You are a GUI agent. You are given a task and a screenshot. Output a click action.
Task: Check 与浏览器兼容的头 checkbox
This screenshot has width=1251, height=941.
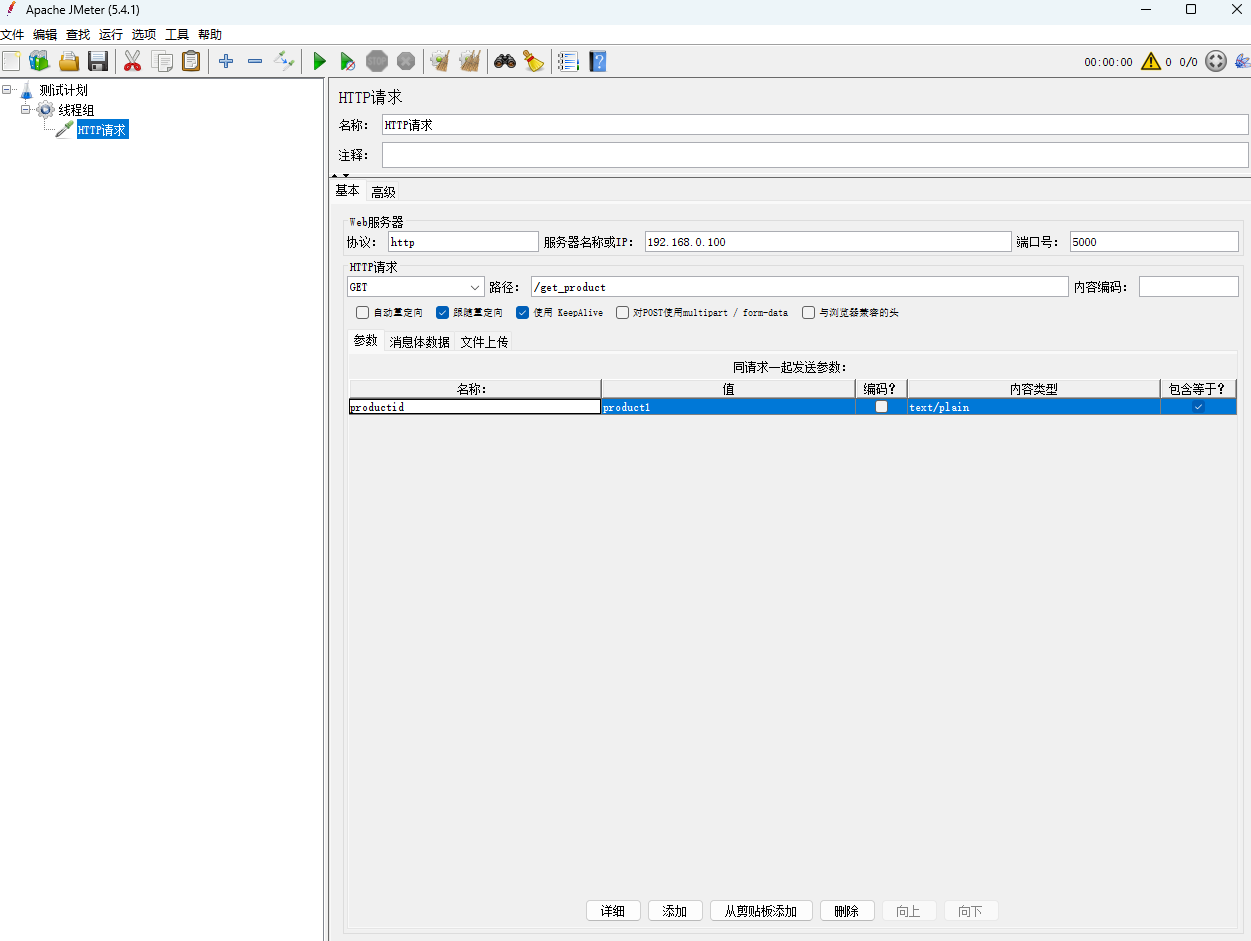tap(809, 313)
